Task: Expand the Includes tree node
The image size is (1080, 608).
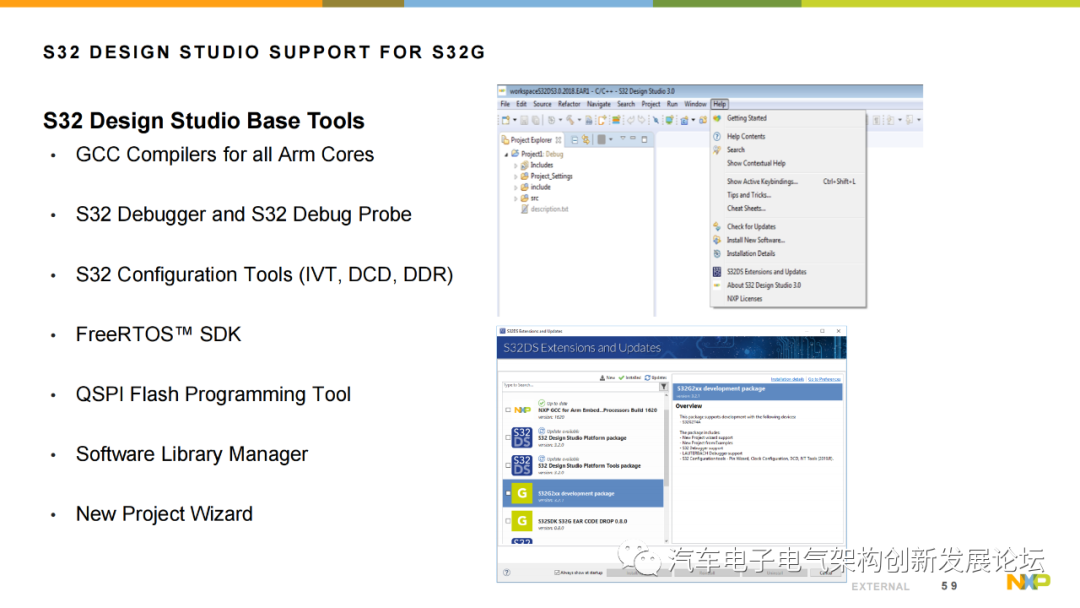Action: point(515,165)
